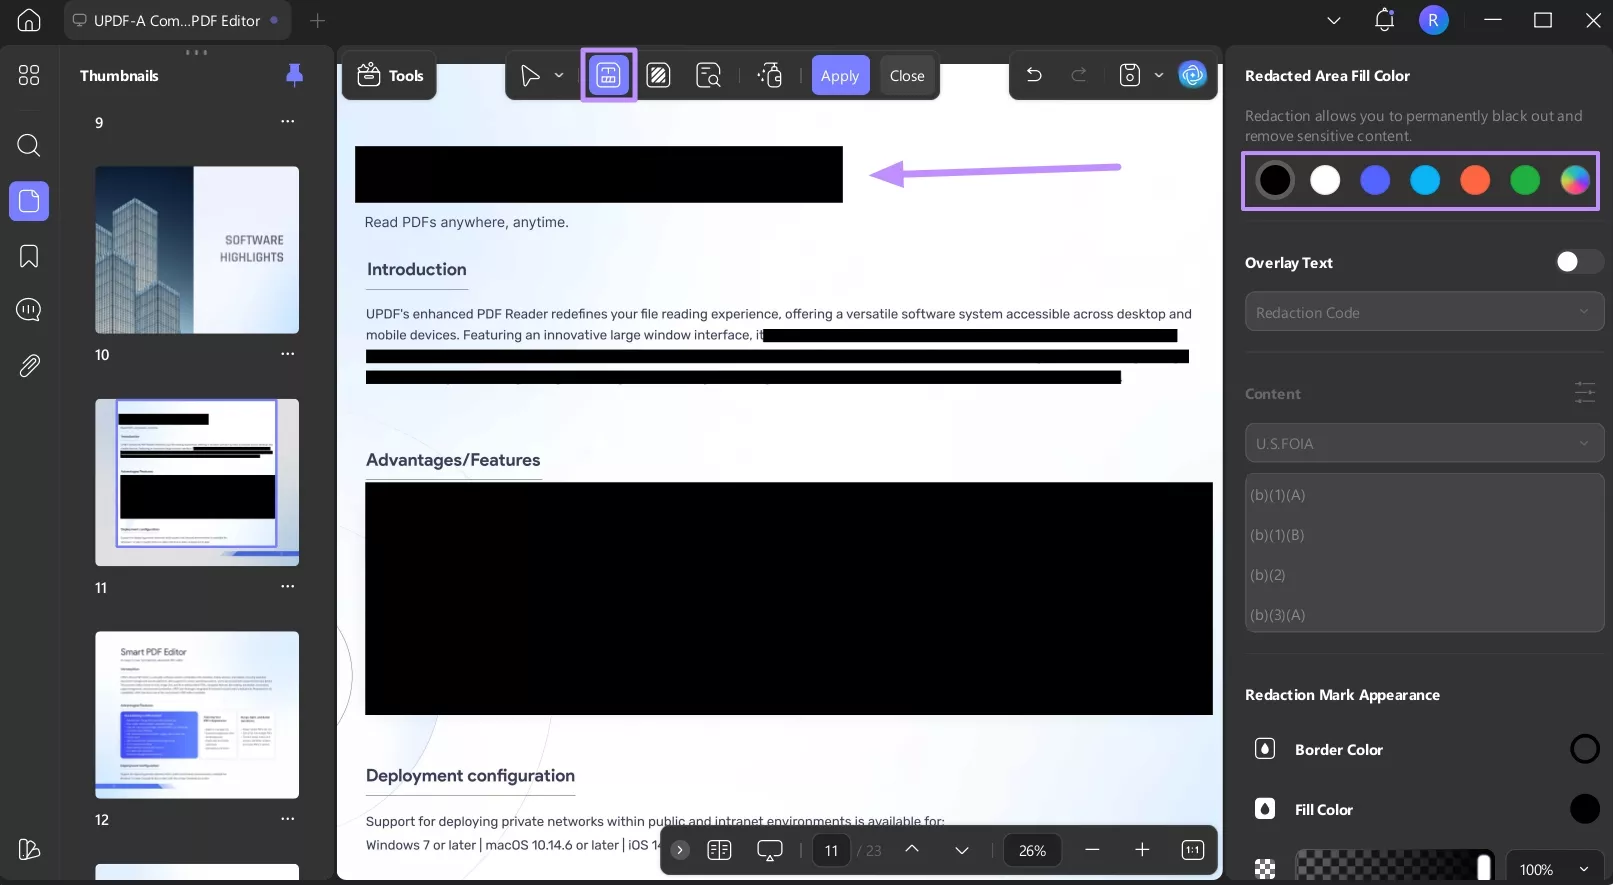The image size is (1613, 885).
Task: Toggle the Overlay Text switch
Action: point(1578,262)
